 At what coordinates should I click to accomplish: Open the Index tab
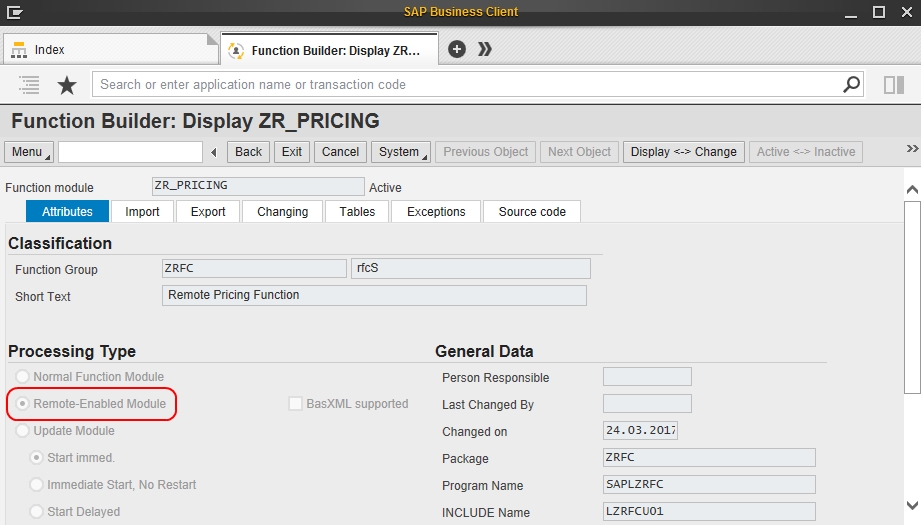110,49
